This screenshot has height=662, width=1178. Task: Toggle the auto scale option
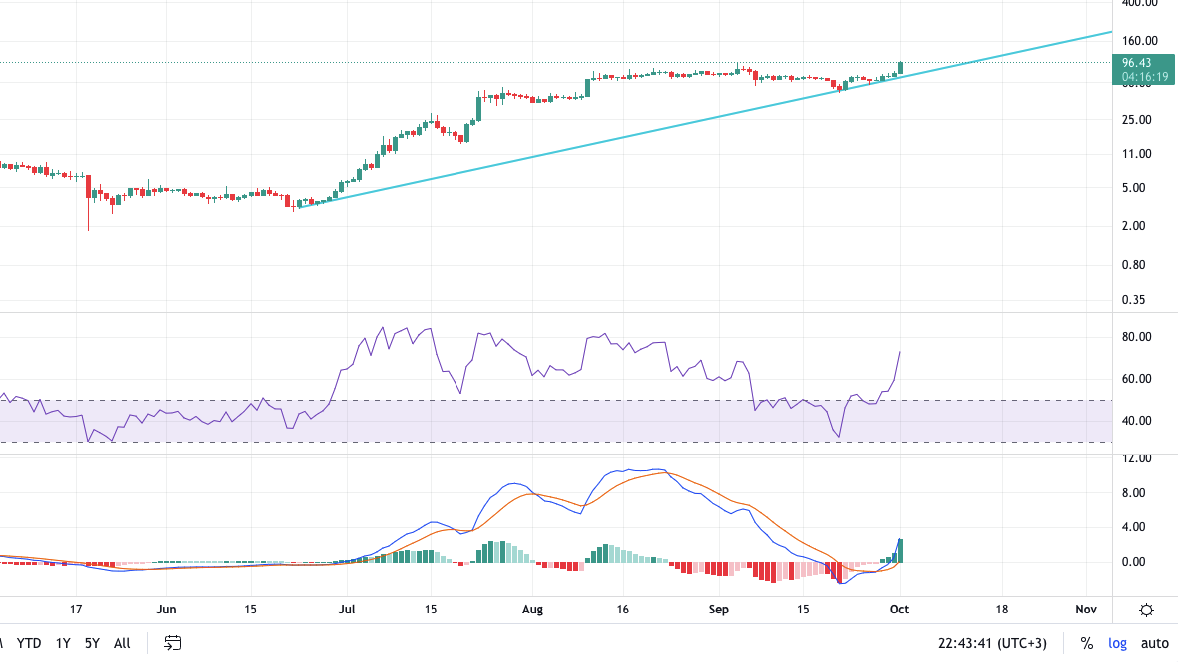1155,643
